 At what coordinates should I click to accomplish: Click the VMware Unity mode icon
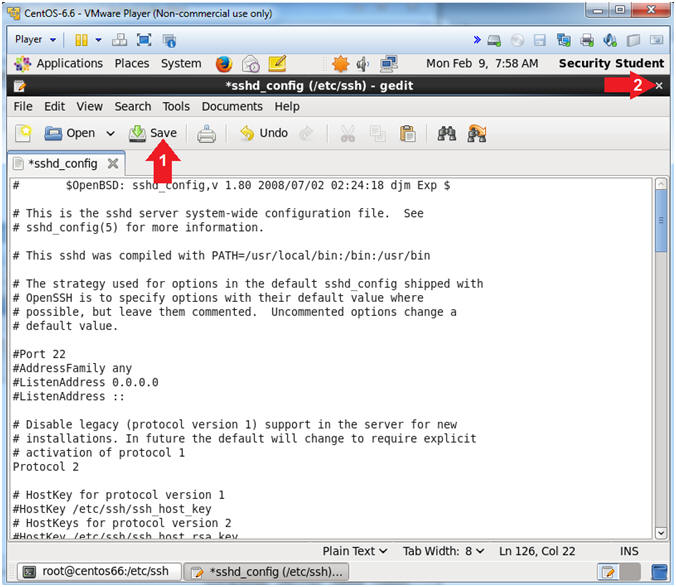[x=169, y=41]
